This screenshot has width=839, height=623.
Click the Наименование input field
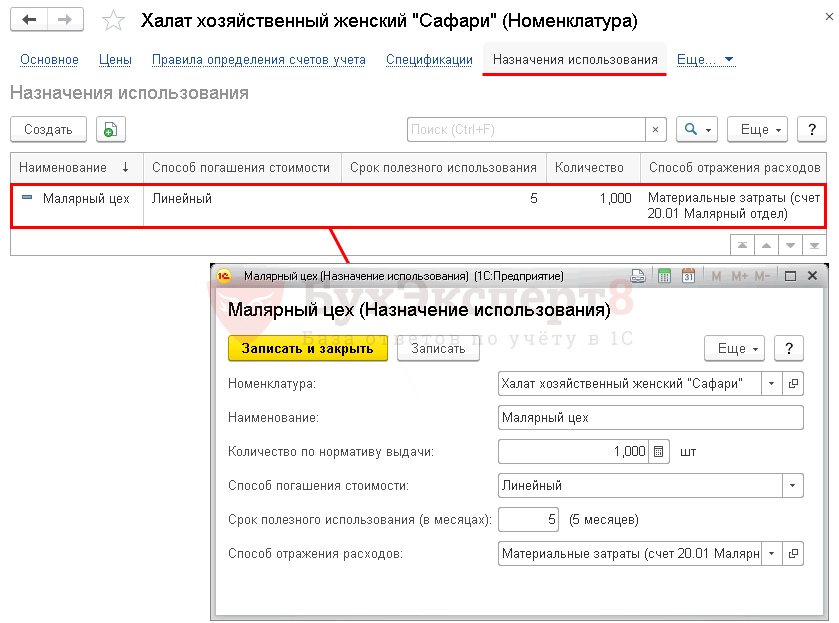[650, 417]
